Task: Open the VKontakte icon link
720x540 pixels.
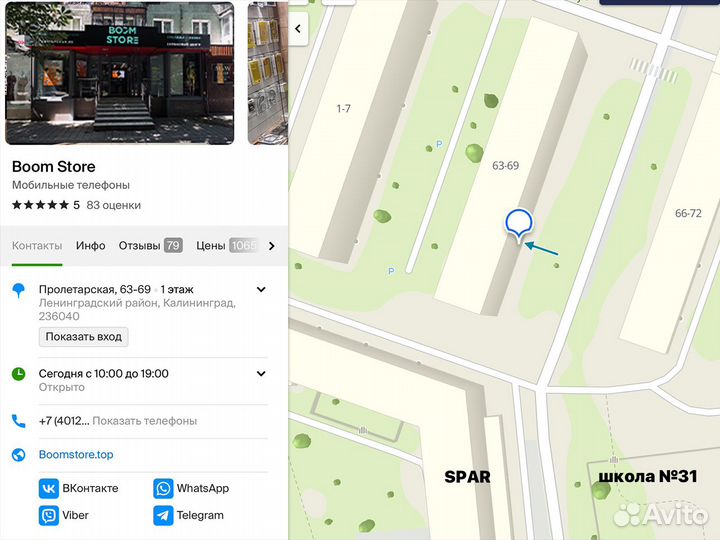Action: click(x=49, y=489)
